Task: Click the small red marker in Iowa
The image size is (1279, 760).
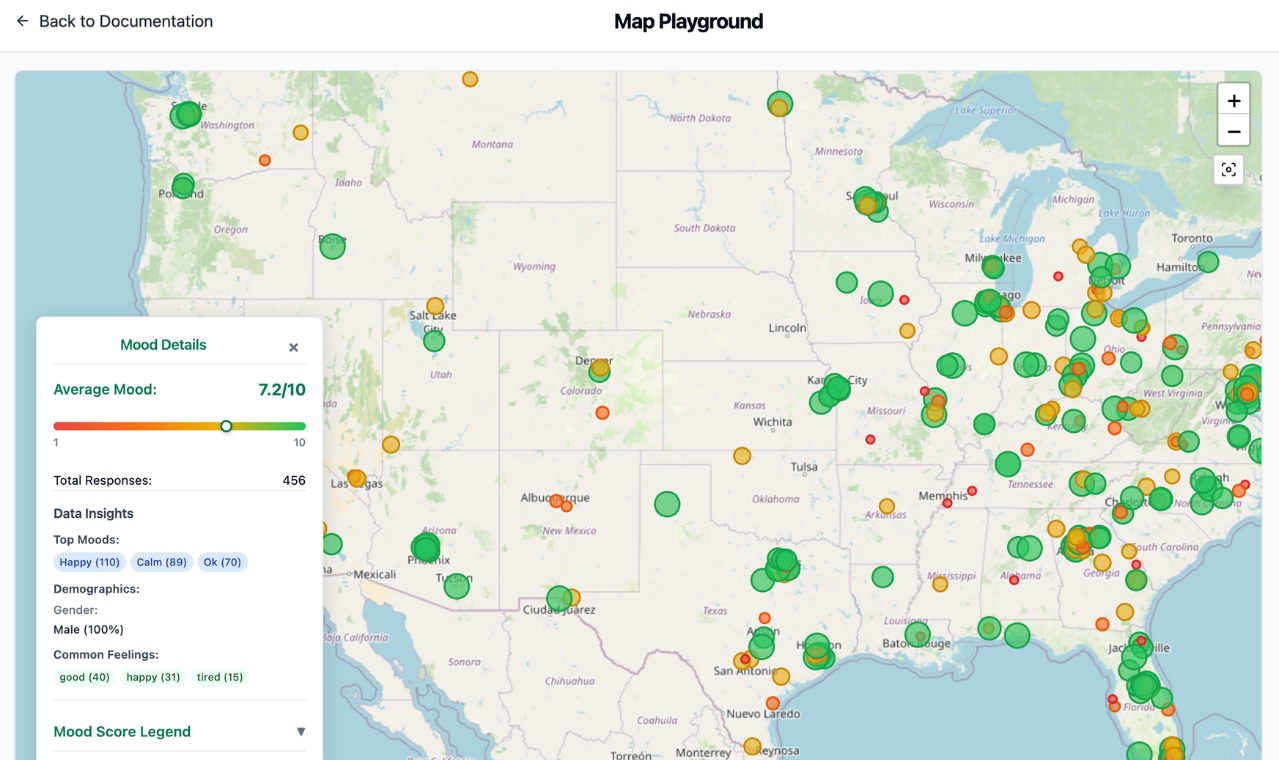Action: click(x=904, y=300)
